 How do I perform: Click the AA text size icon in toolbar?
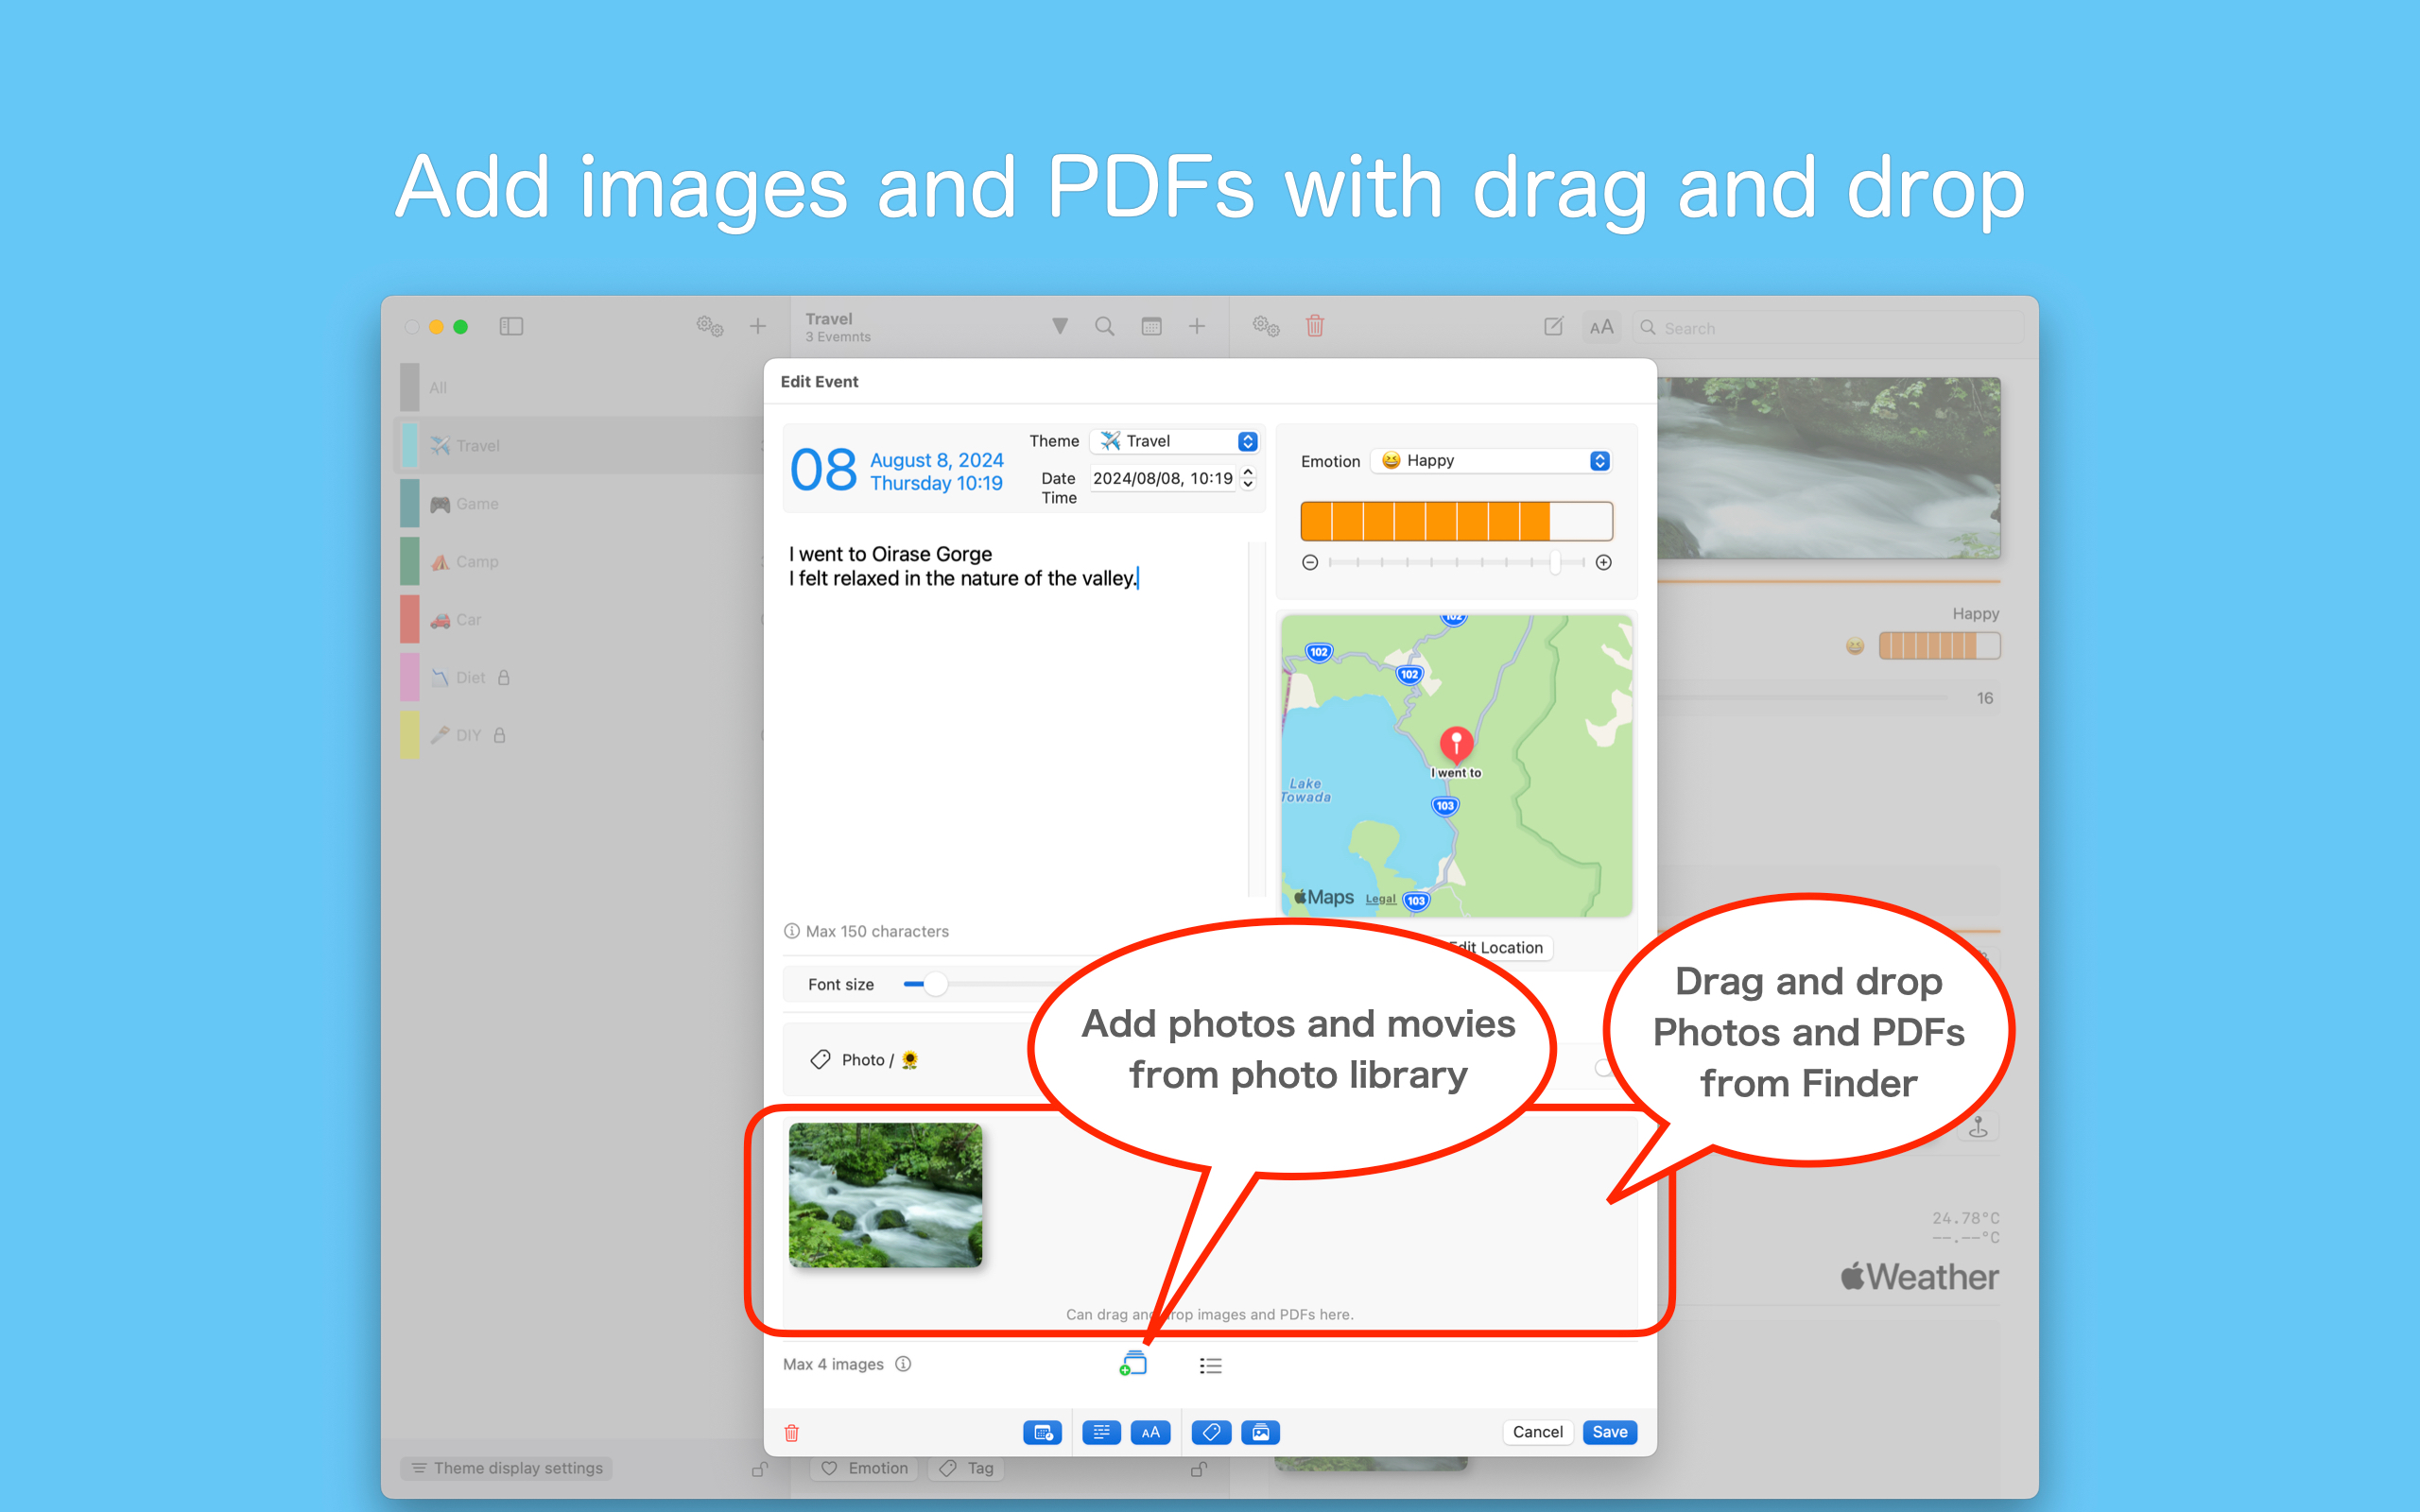pos(1601,327)
